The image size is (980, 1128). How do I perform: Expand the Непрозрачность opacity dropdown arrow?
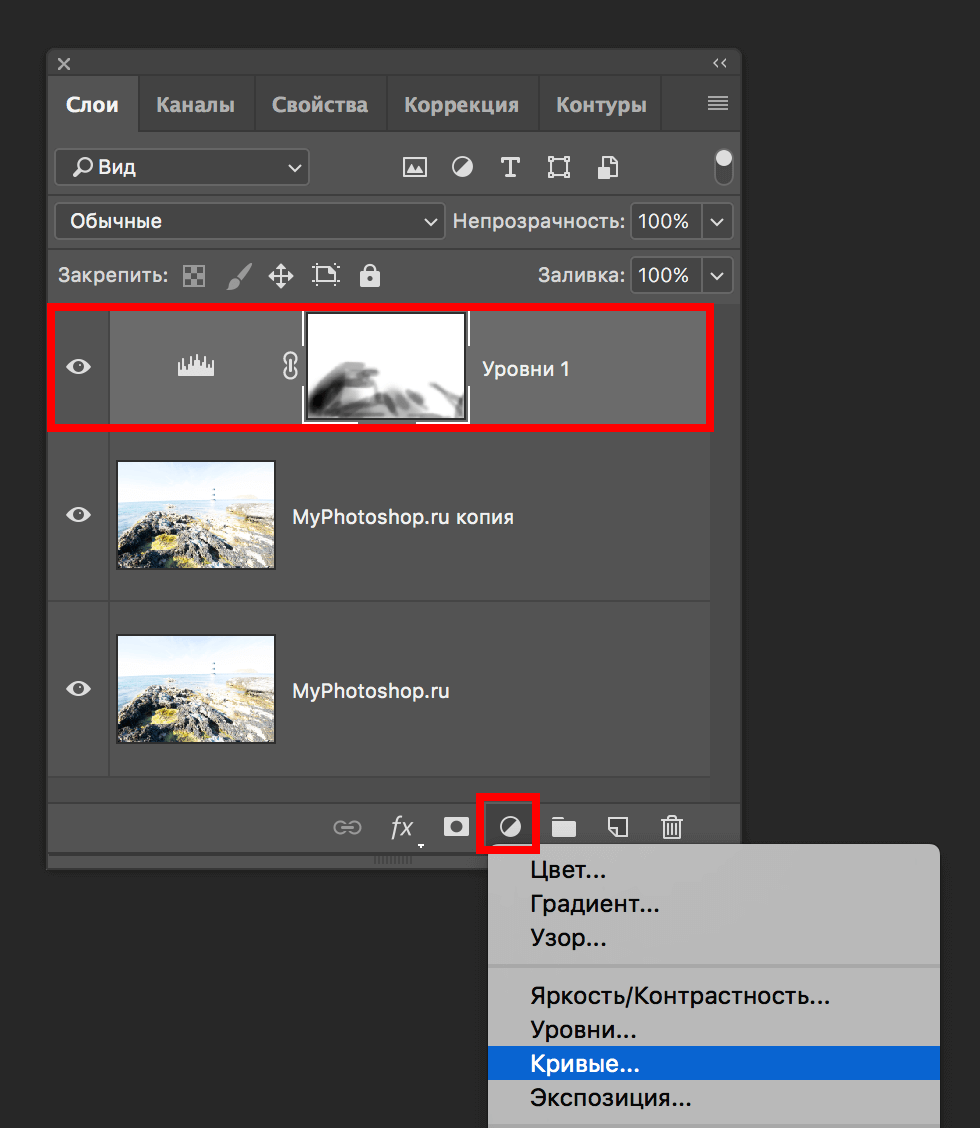pos(717,221)
